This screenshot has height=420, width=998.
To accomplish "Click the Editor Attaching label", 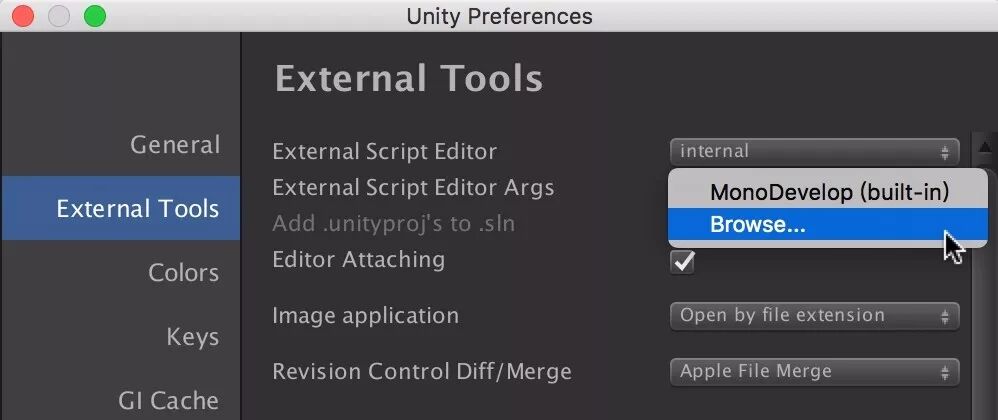I will click(x=358, y=260).
